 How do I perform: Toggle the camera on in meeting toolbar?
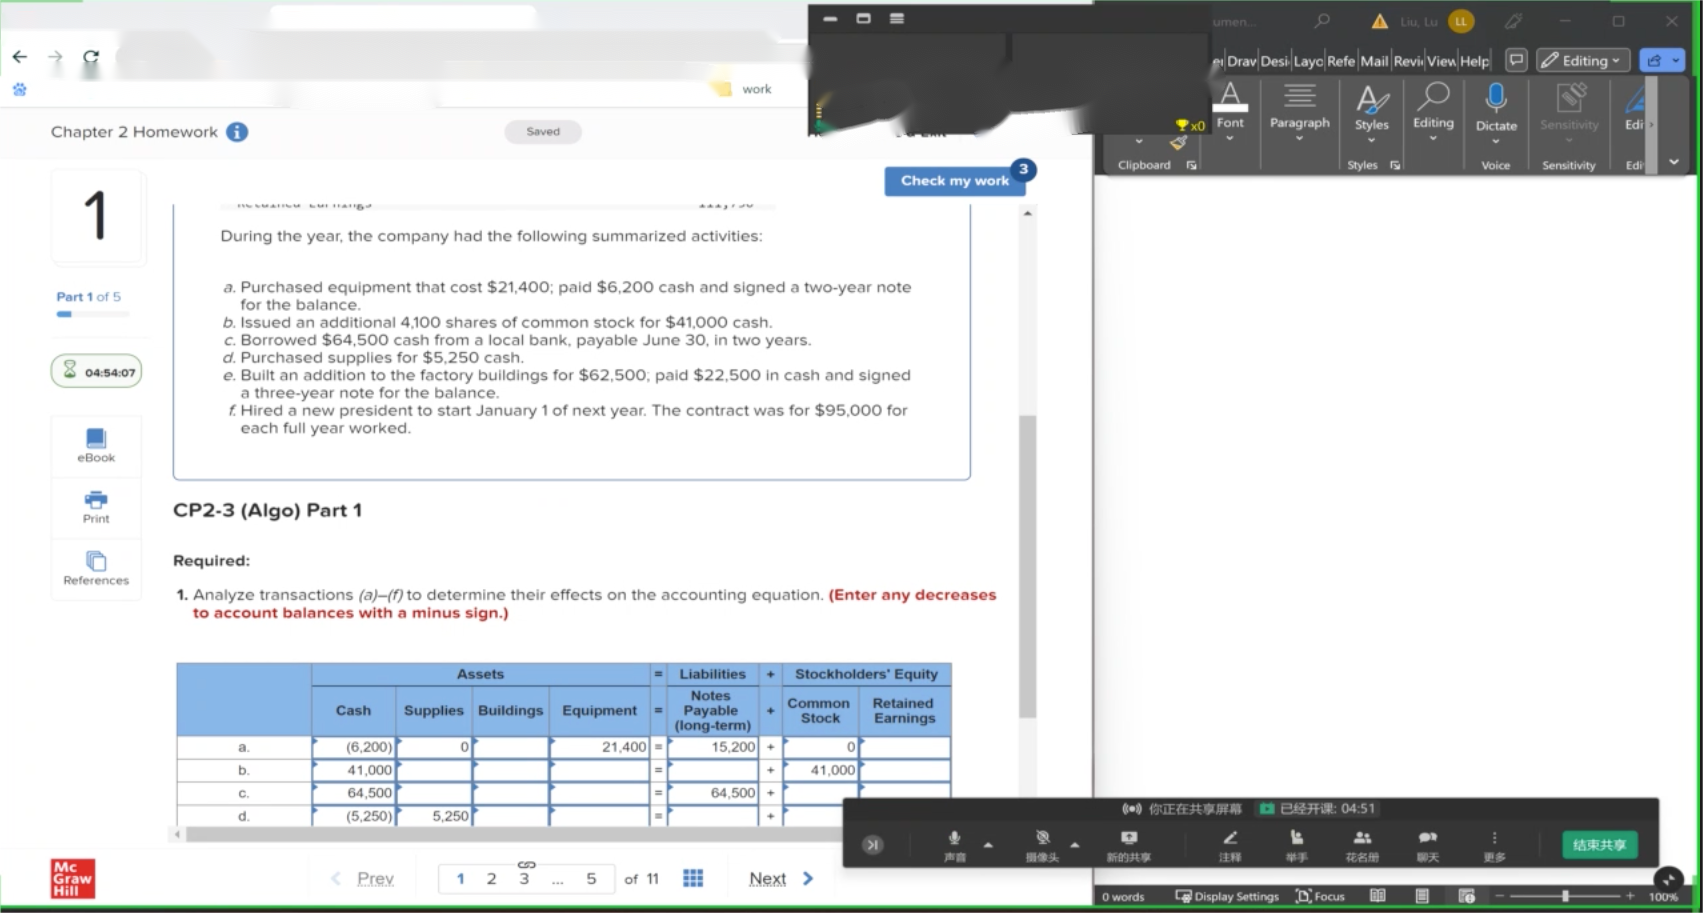(x=1042, y=844)
